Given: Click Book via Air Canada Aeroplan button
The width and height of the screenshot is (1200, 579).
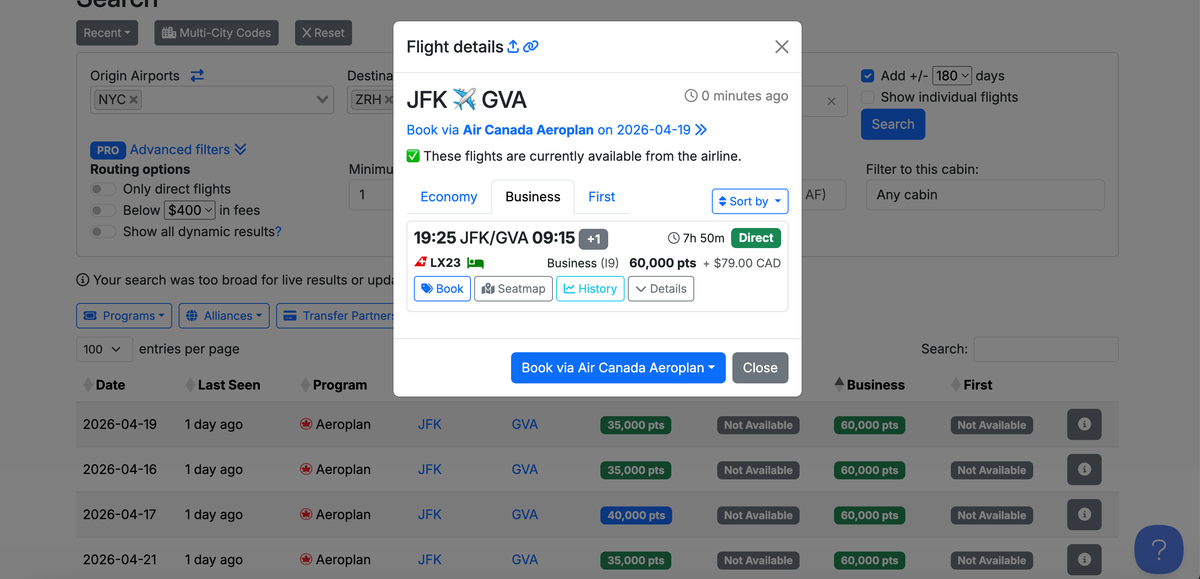Looking at the screenshot, I should coord(620,368).
